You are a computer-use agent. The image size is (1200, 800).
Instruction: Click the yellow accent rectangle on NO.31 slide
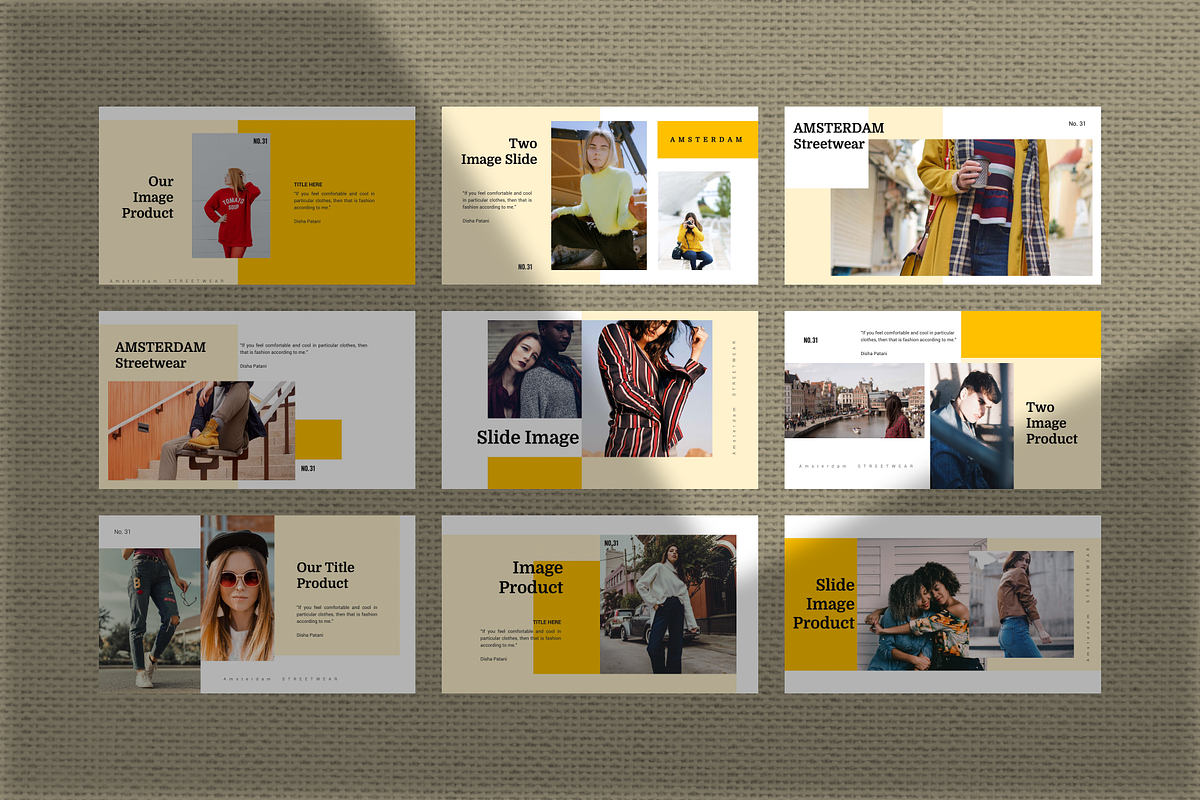(x=1031, y=334)
